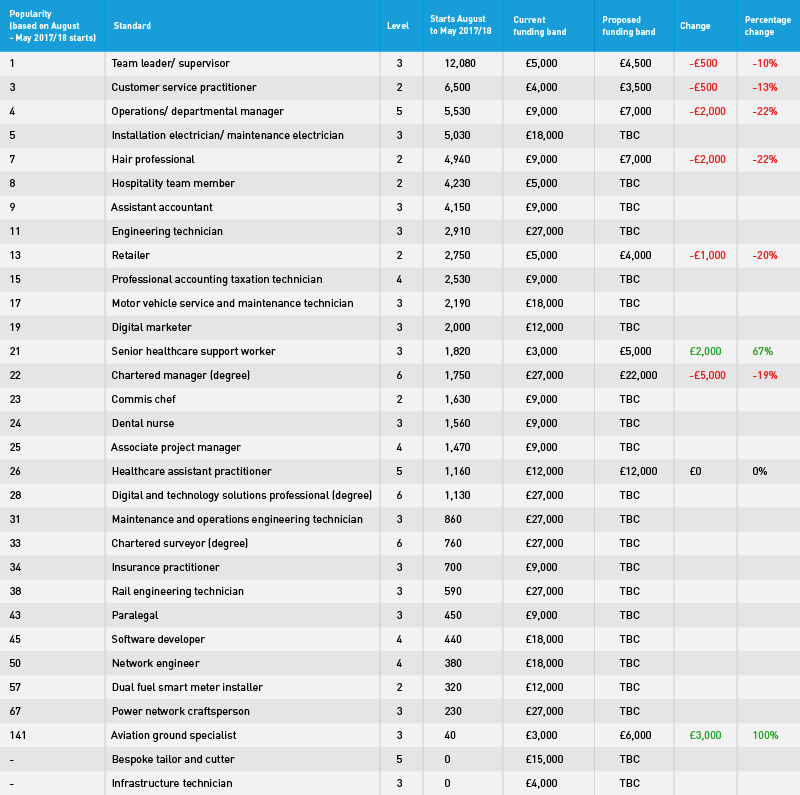800x795 pixels.
Task: Click the Level column header
Action: (397, 26)
